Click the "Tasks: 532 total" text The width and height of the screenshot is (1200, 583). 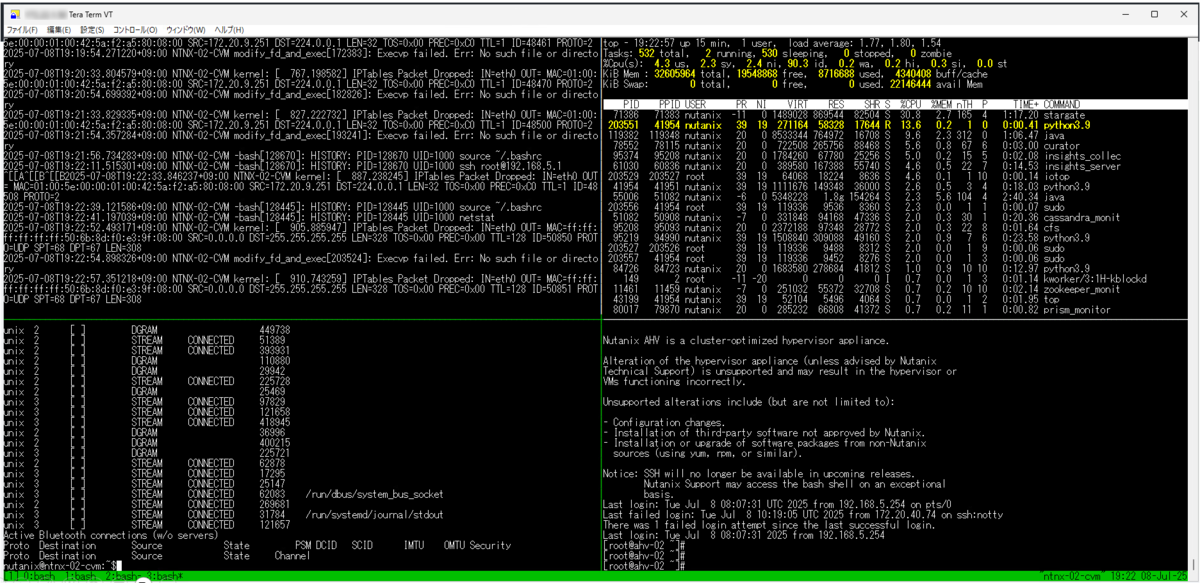pyautogui.click(x=646, y=54)
